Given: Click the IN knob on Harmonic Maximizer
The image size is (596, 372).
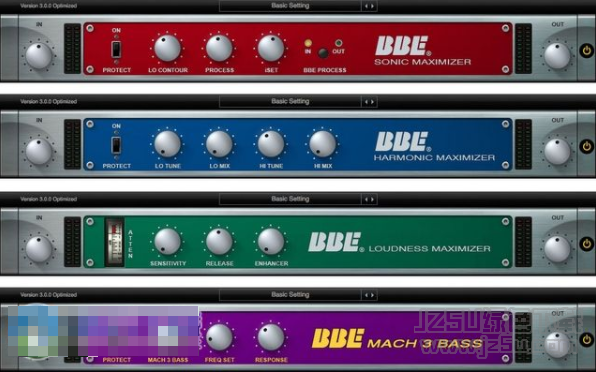Looking at the screenshot, I should click(x=39, y=152).
